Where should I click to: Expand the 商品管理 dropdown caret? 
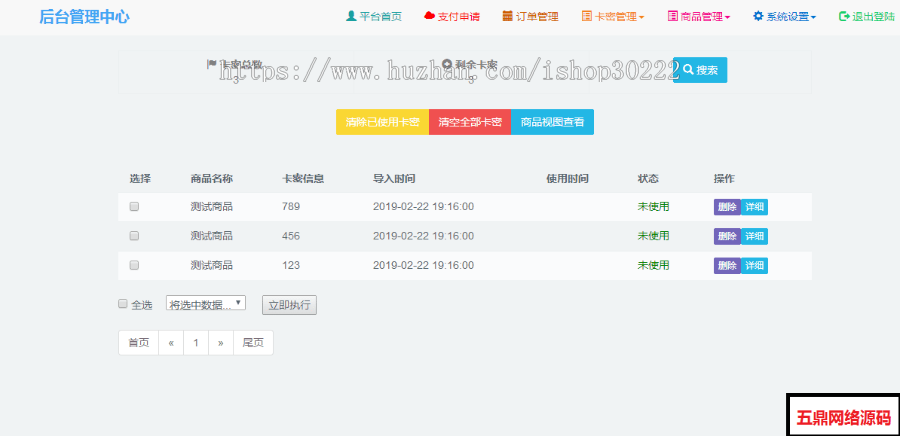727,17
